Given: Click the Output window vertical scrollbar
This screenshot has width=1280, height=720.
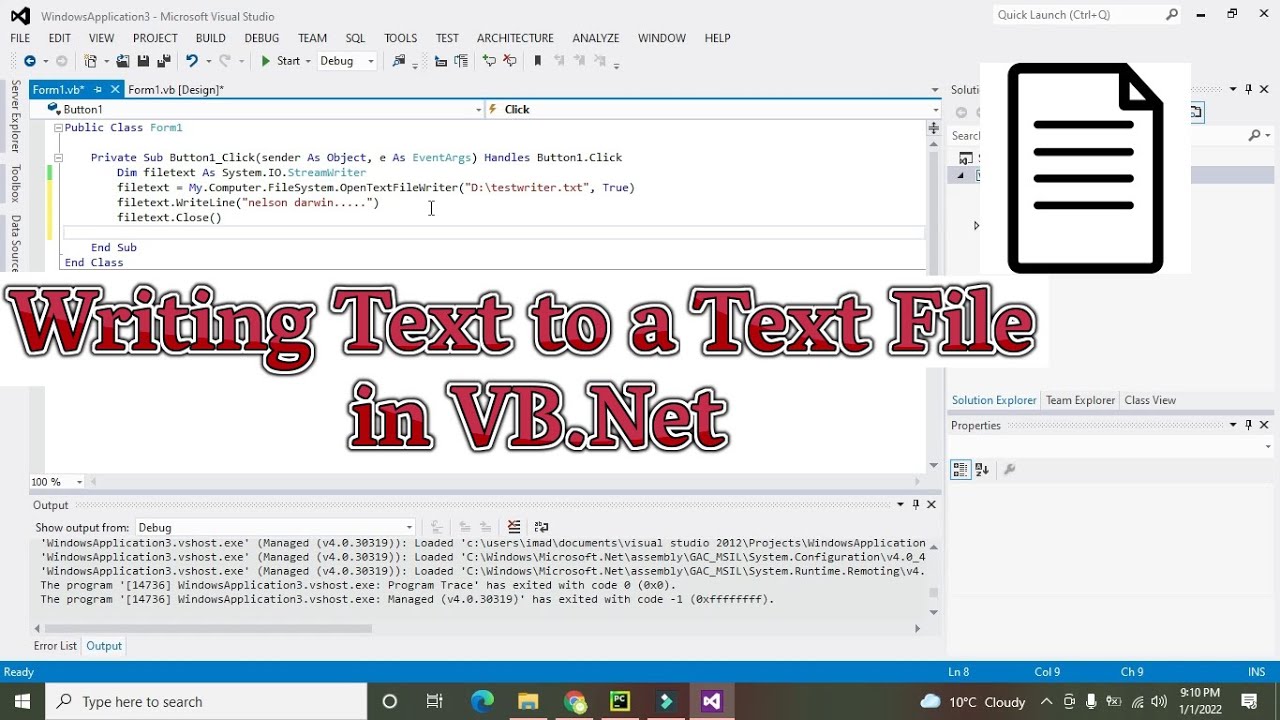Looking at the screenshot, I should pyautogui.click(x=934, y=592).
